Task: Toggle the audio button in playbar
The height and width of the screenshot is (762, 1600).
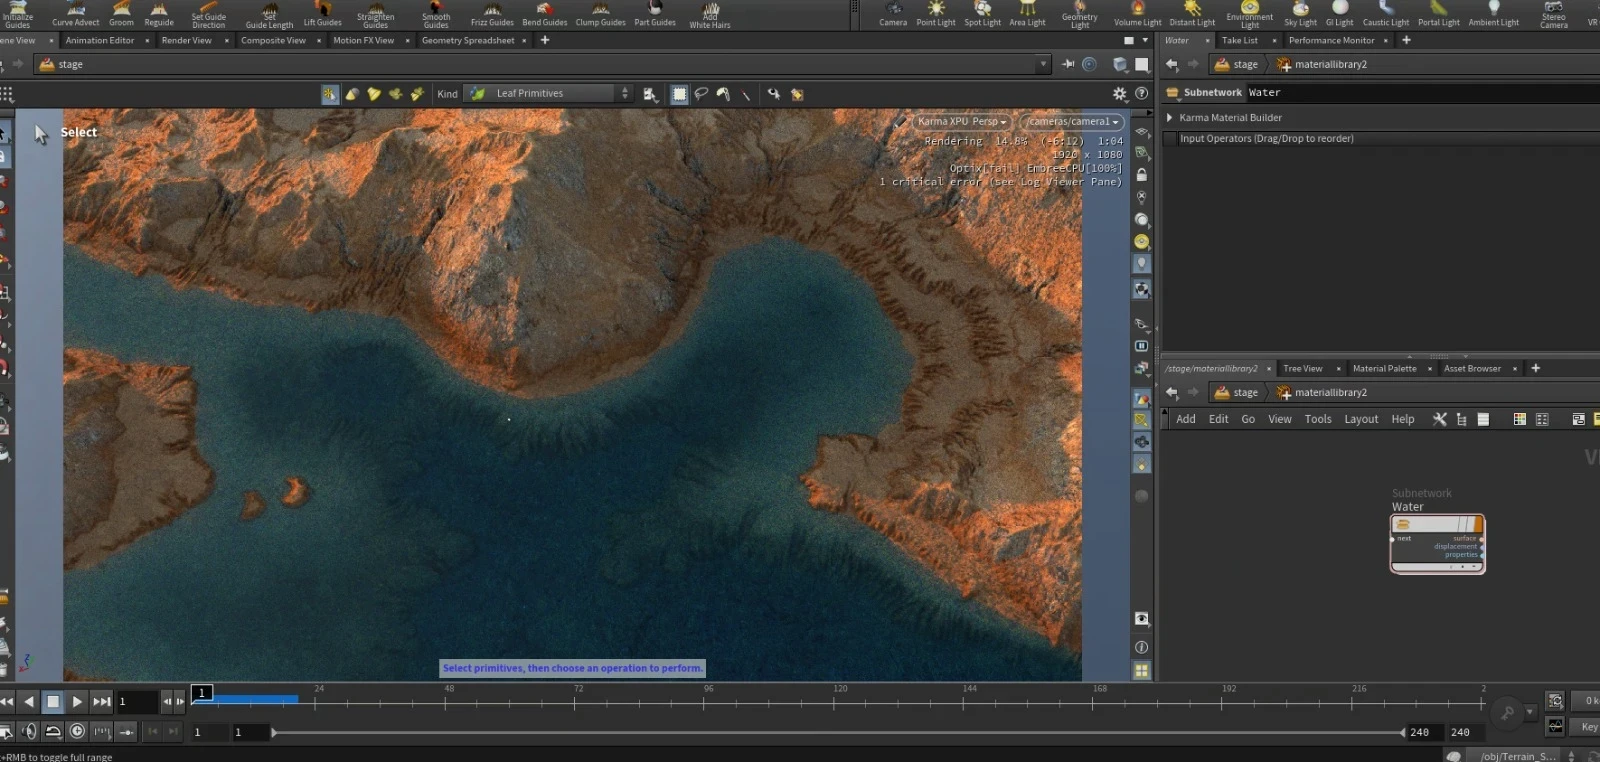Action: tap(29, 732)
